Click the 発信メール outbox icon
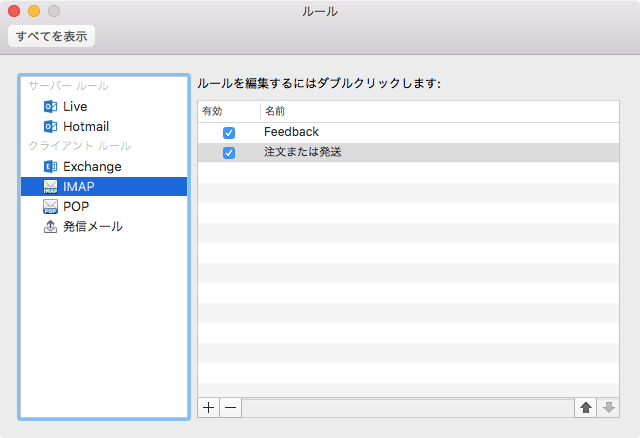Image resolution: width=640 pixels, height=438 pixels. (x=50, y=227)
